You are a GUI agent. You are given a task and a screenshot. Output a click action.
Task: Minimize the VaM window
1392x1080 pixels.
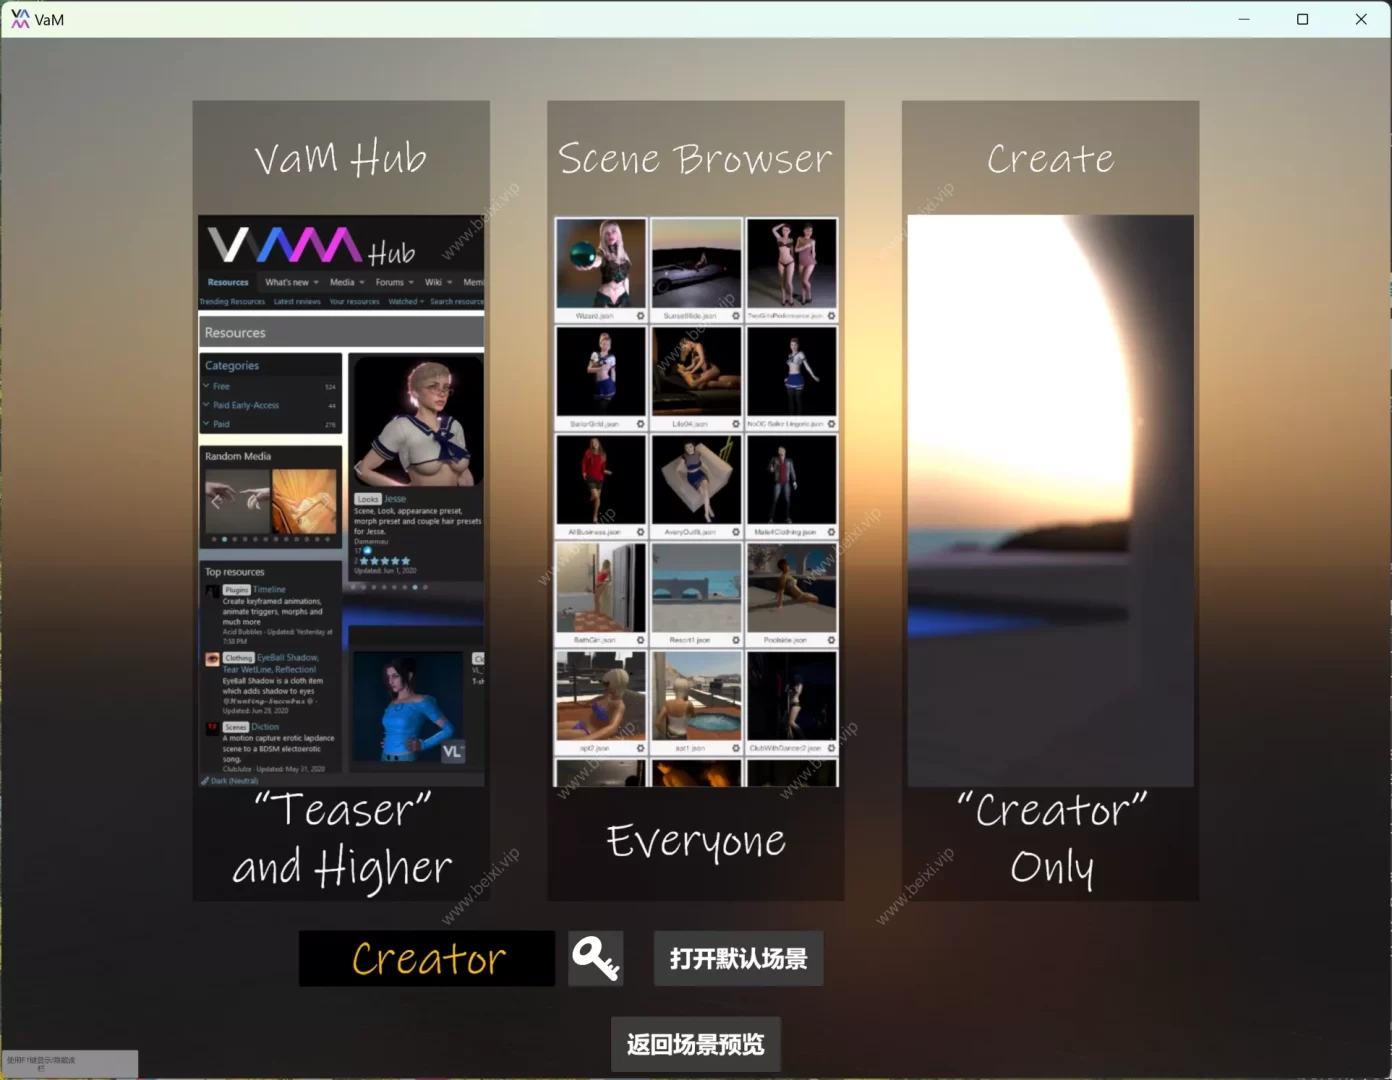[1244, 19]
